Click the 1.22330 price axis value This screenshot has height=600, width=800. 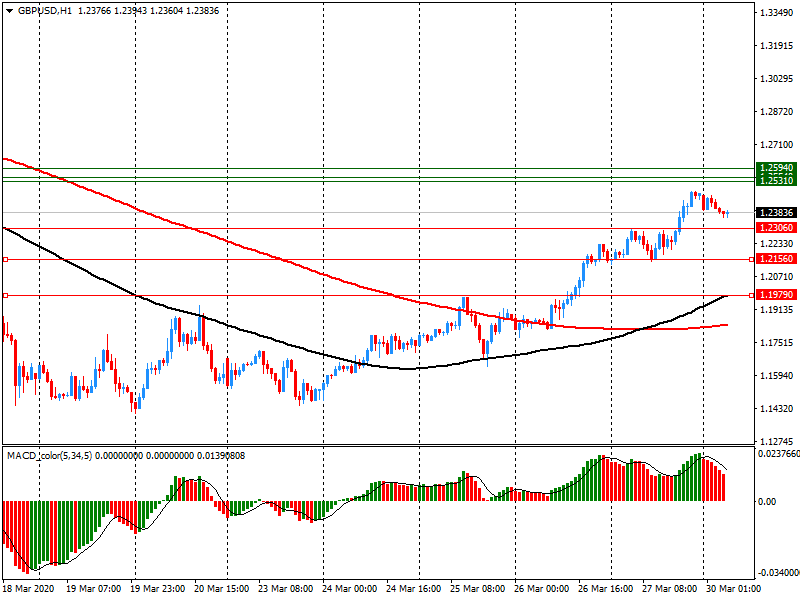(x=777, y=244)
